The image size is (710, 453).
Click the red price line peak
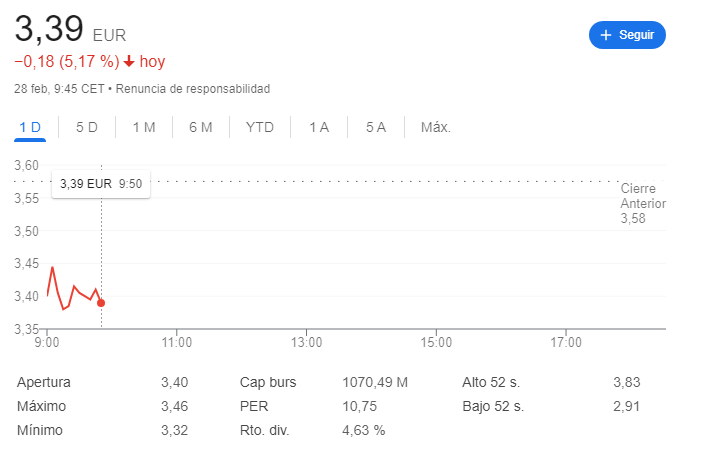pos(53,268)
